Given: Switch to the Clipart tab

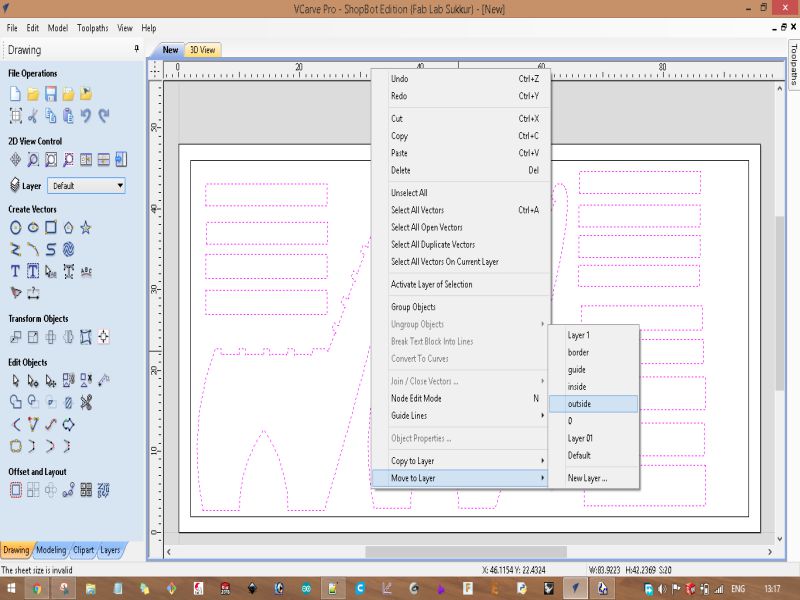Looking at the screenshot, I should (x=83, y=550).
